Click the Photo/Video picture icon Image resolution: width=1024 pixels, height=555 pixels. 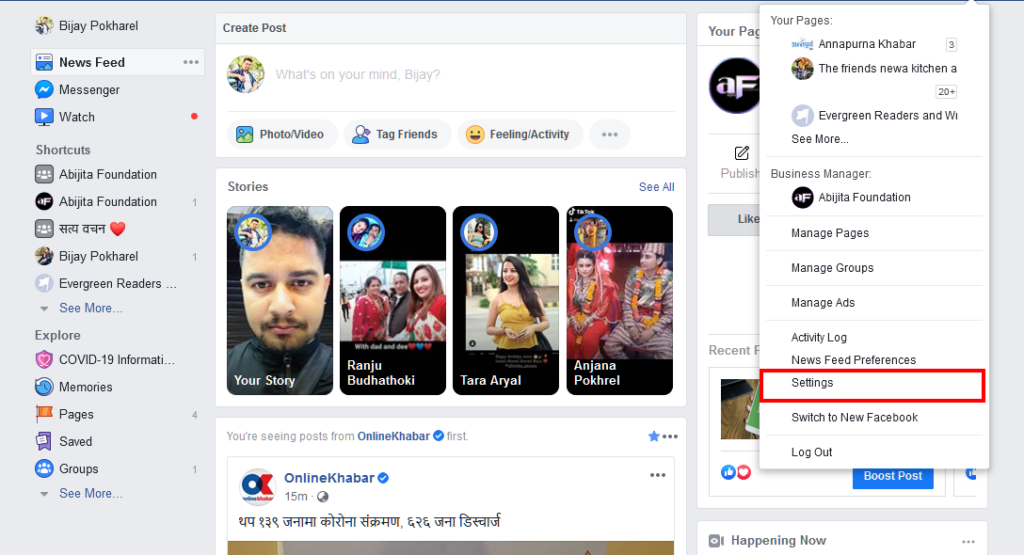[x=244, y=135]
